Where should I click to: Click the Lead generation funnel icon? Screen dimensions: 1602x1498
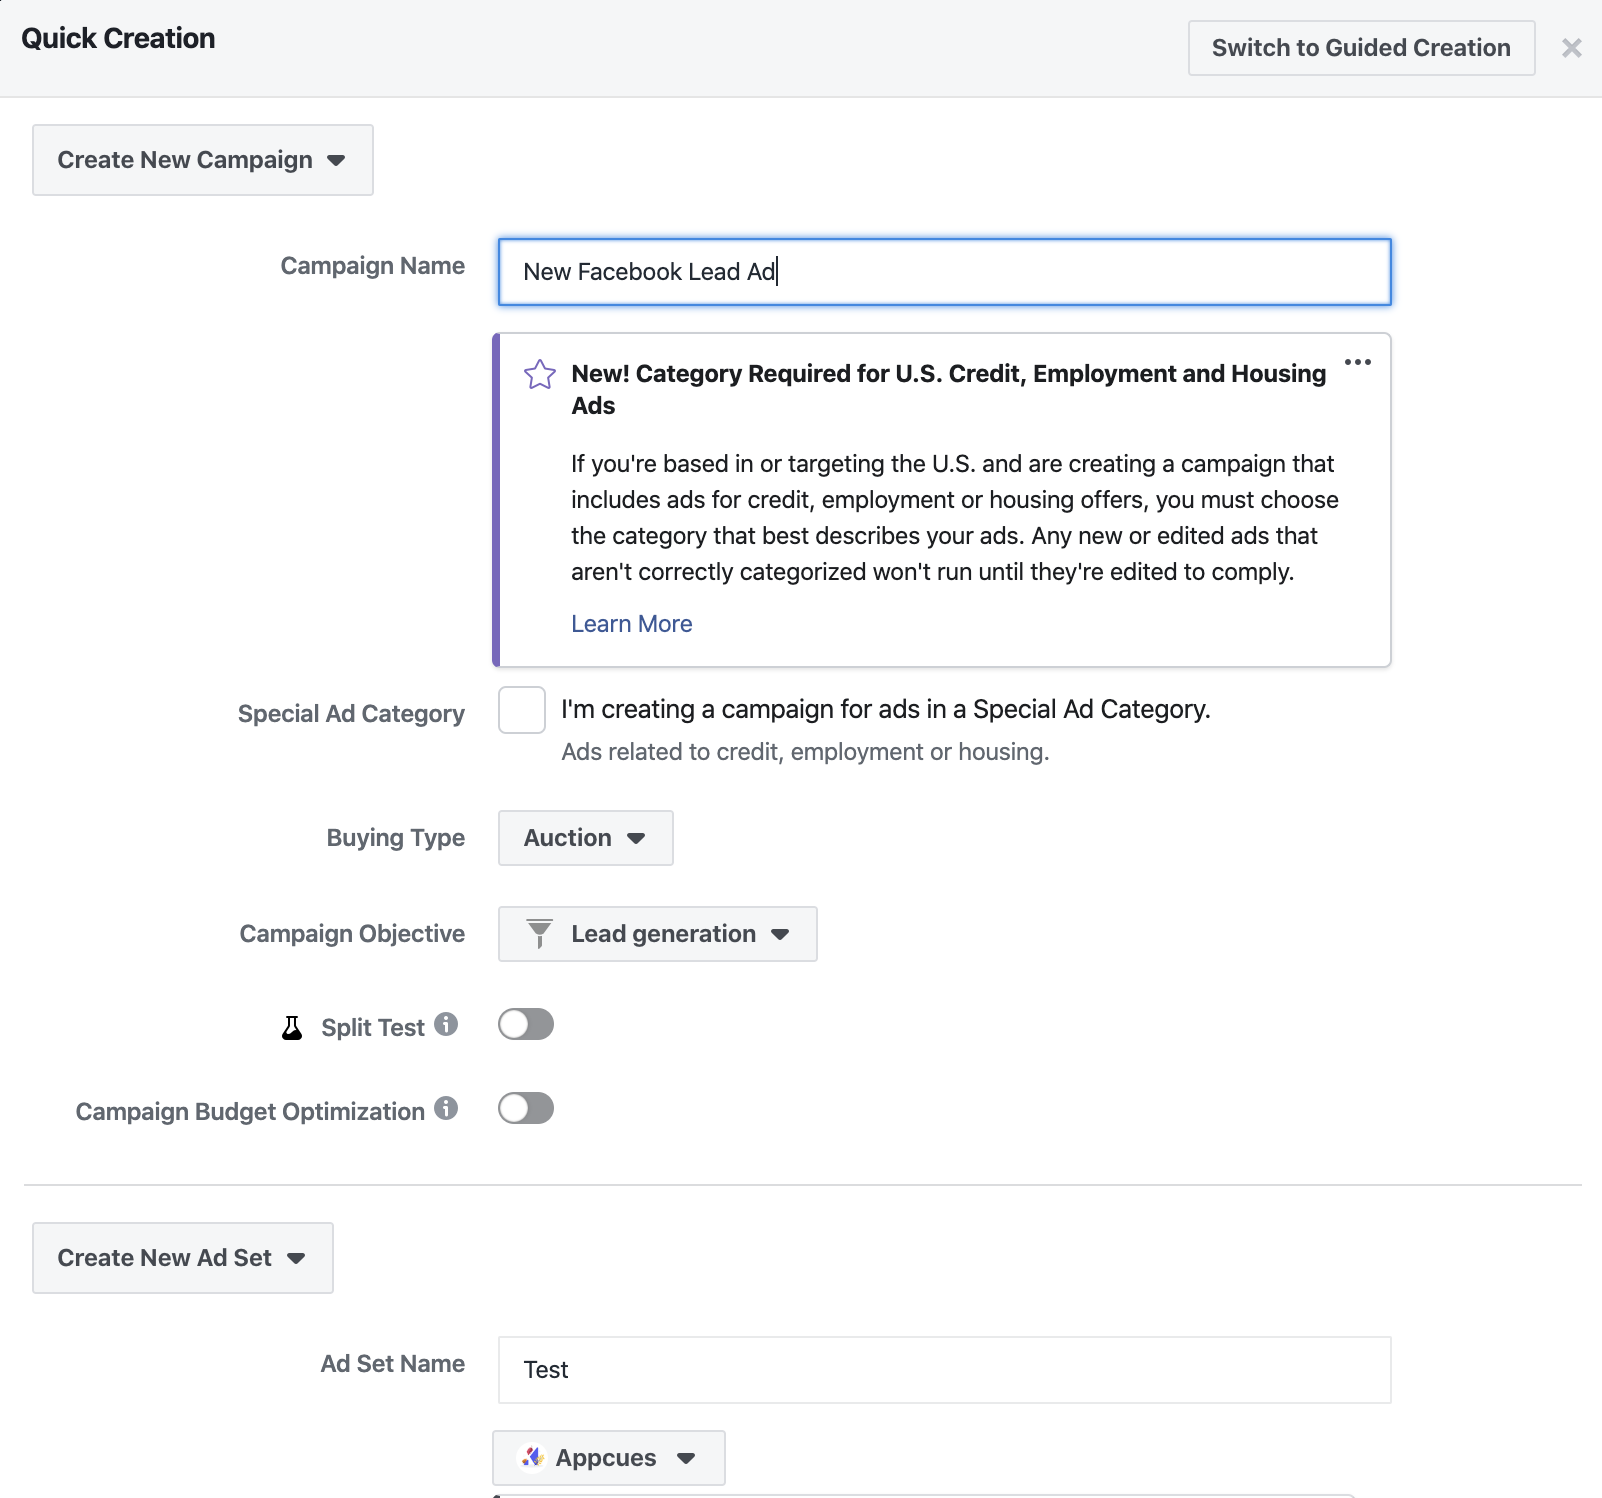(x=540, y=934)
